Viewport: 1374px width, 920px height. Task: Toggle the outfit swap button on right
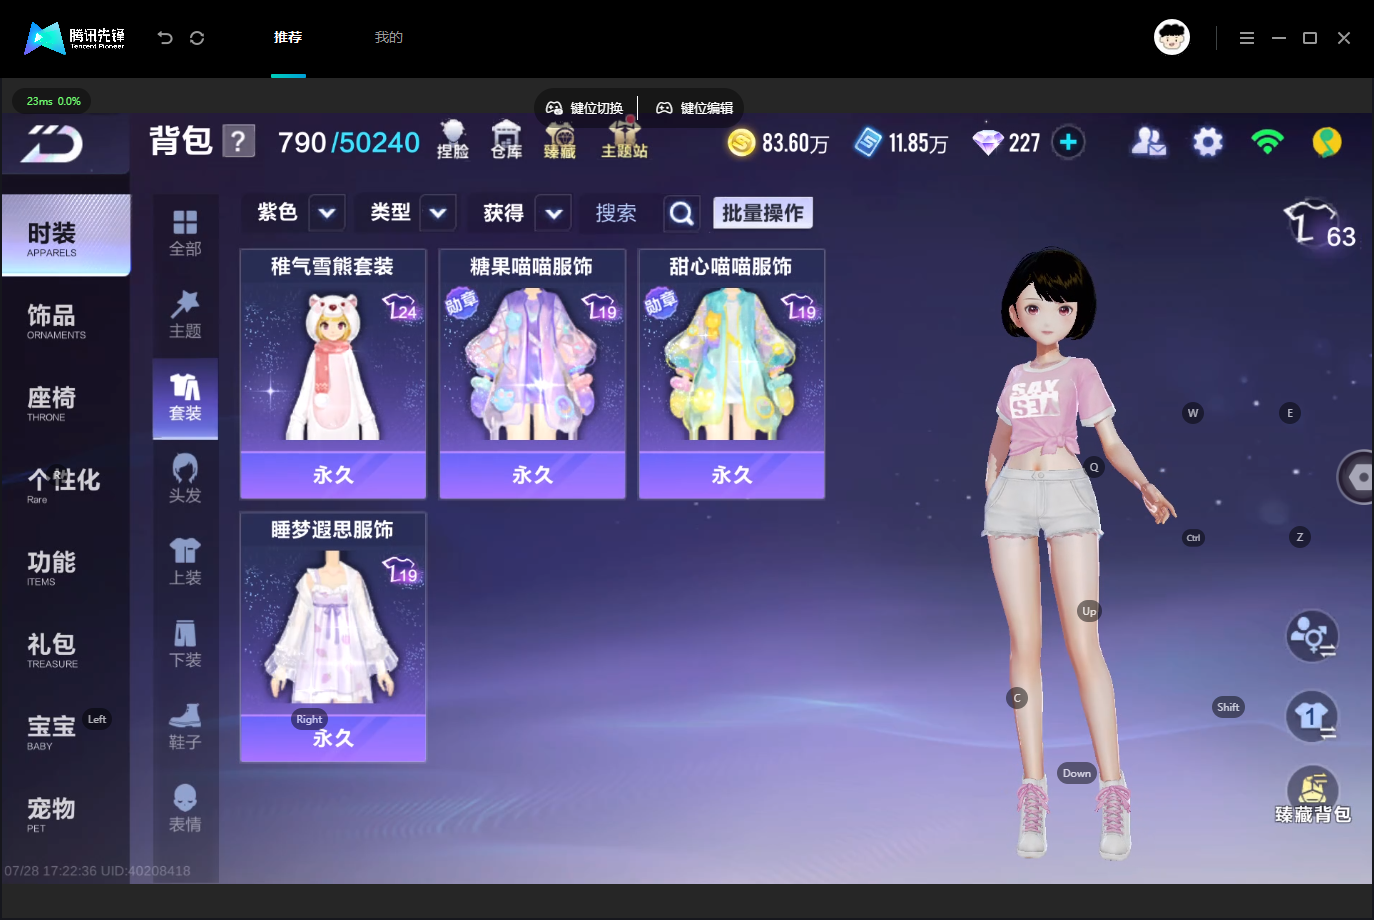point(1312,717)
